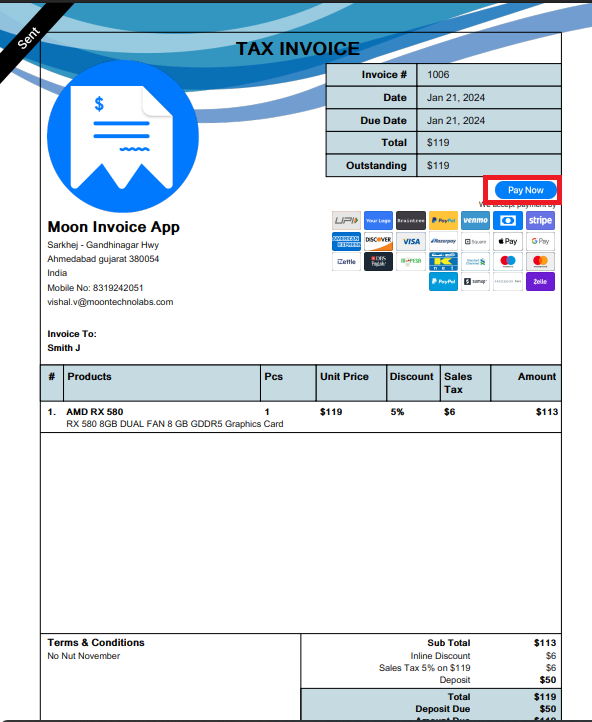Viewport: 592px width, 722px height.
Task: Click the iZettle payment icon
Action: click(346, 262)
